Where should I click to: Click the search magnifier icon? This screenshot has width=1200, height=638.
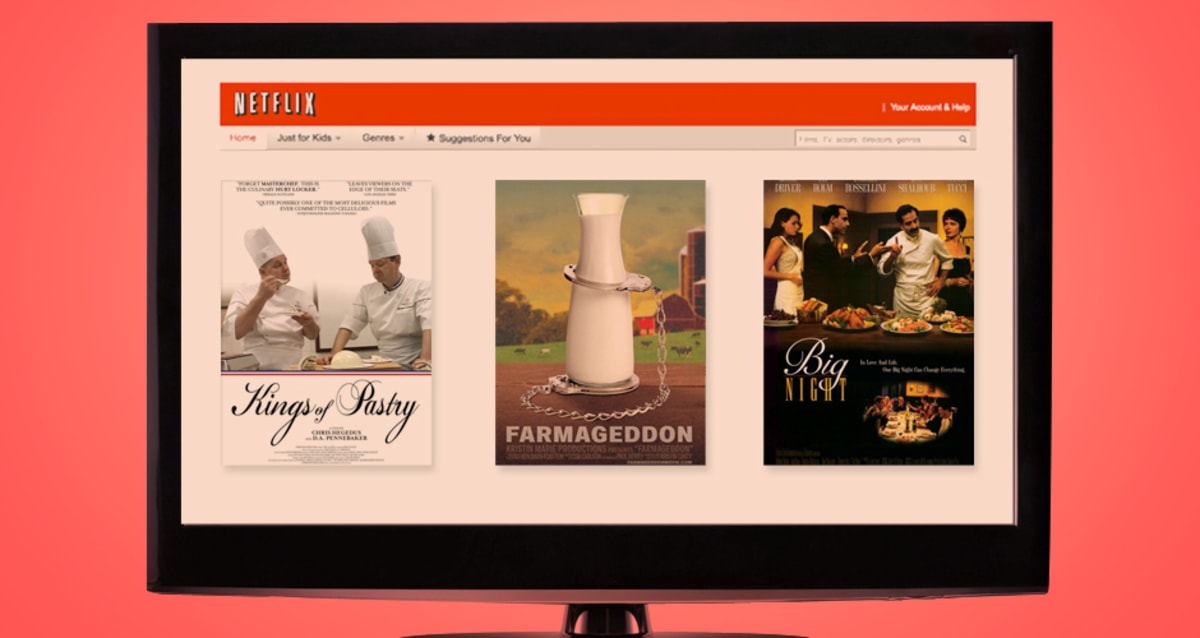point(963,139)
